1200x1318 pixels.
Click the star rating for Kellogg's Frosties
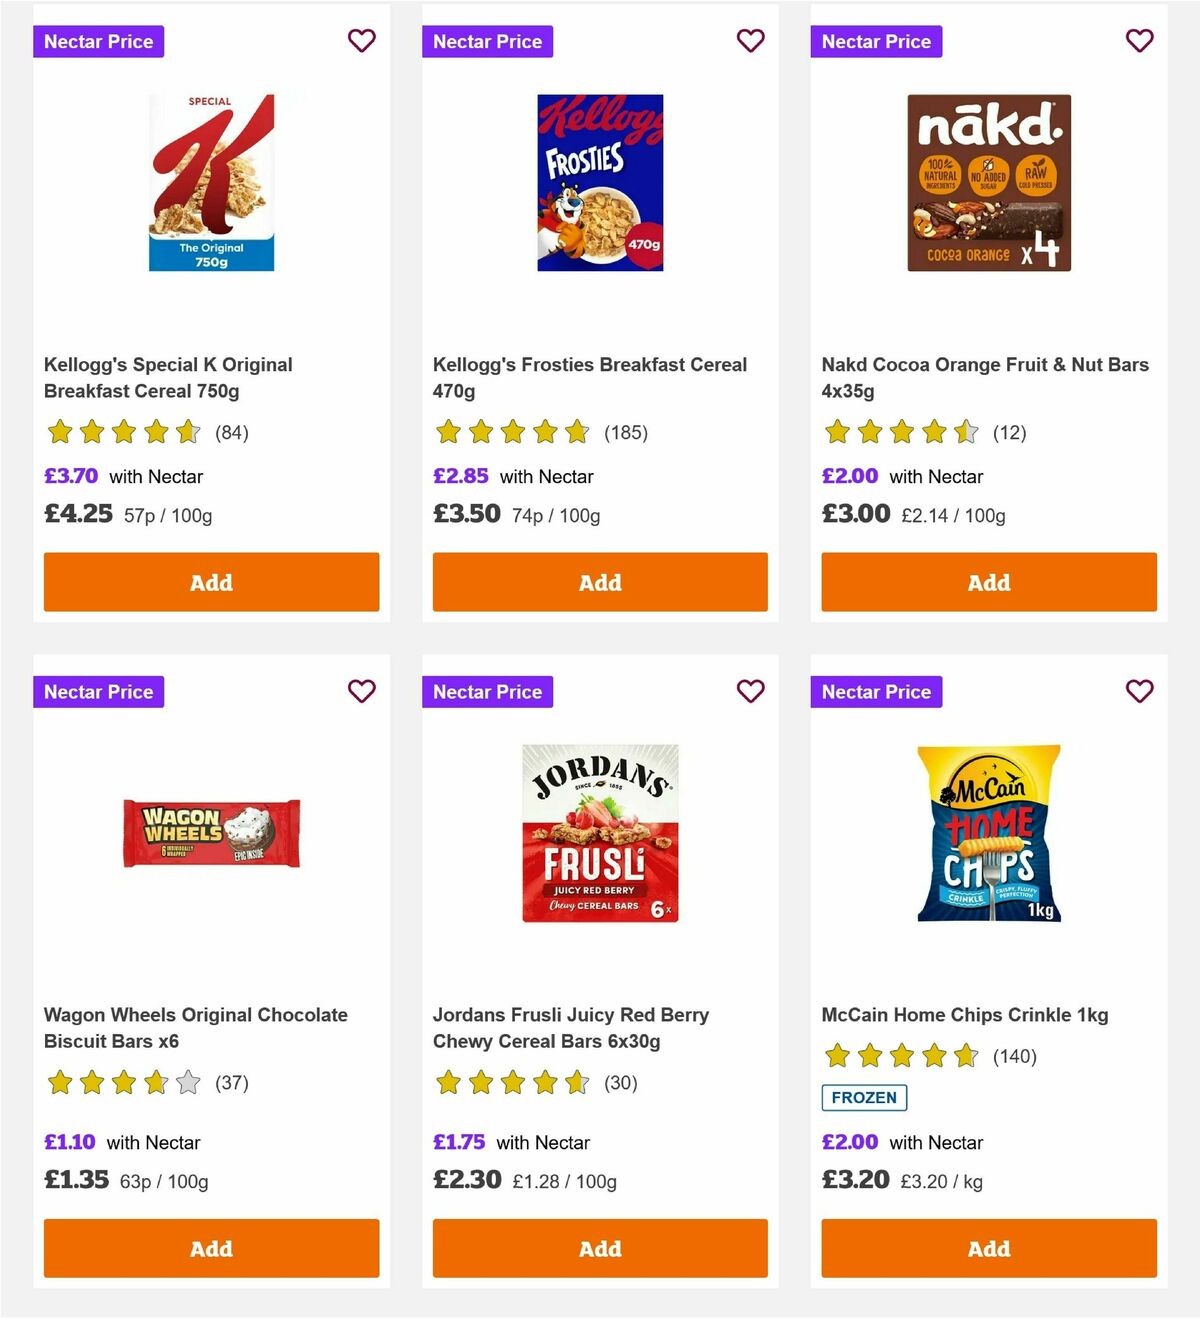pos(511,432)
